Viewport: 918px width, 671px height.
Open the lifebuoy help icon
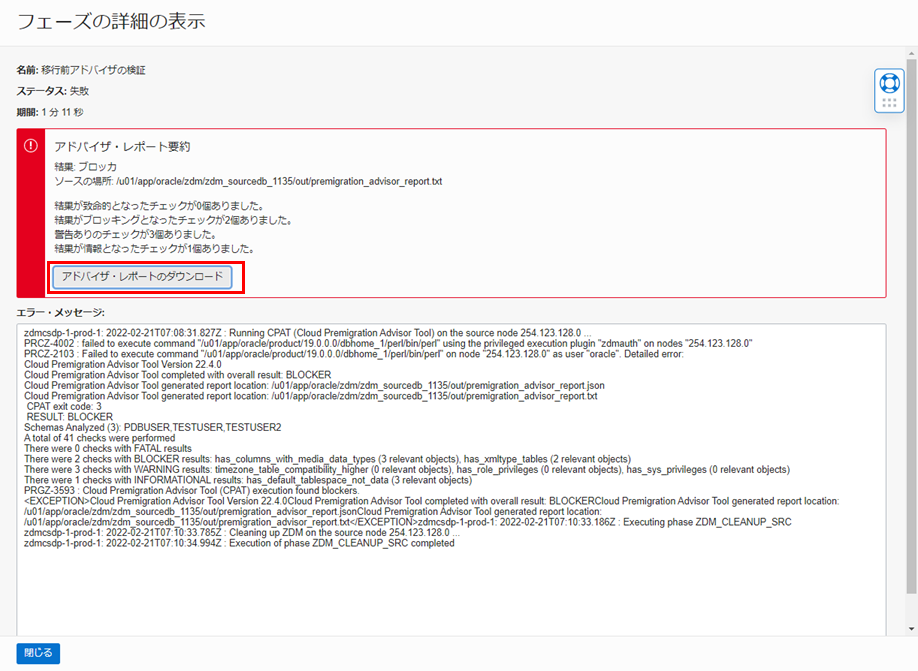pyautogui.click(x=887, y=81)
